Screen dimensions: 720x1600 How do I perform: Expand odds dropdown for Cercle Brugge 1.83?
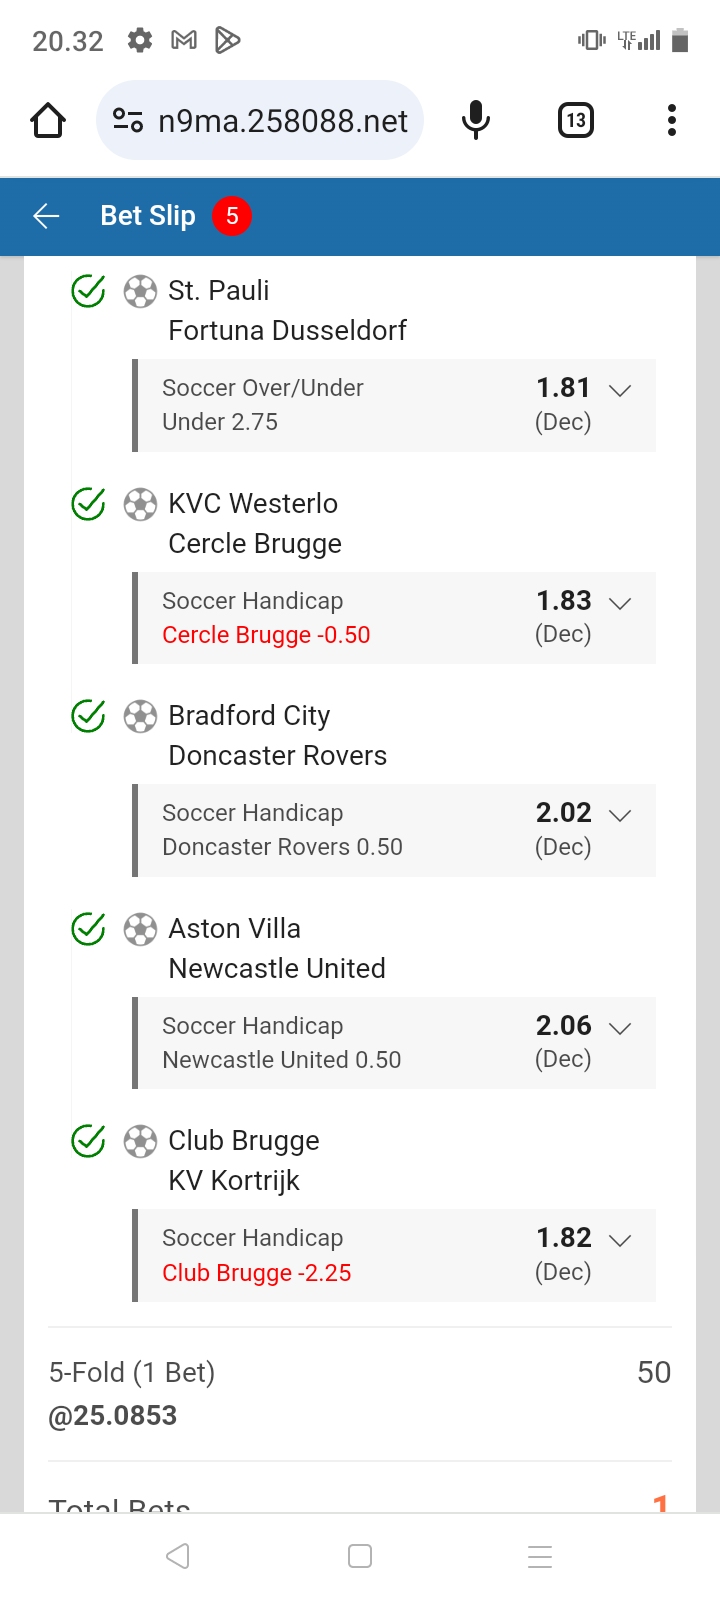(x=620, y=603)
